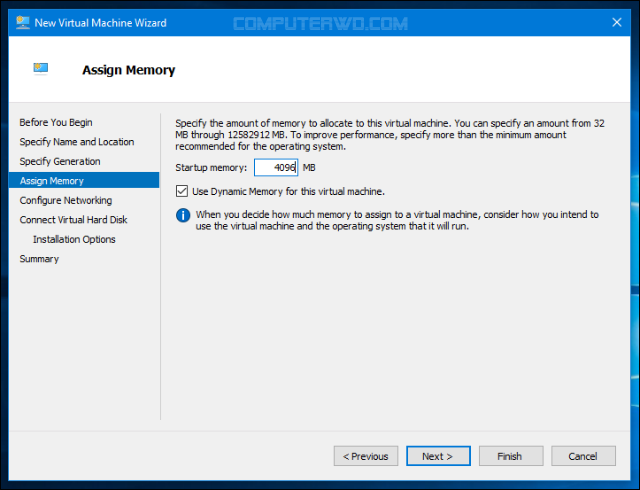640x490 pixels.
Task: Toggle Use Dynamic Memory checkbox
Action: coord(181,191)
